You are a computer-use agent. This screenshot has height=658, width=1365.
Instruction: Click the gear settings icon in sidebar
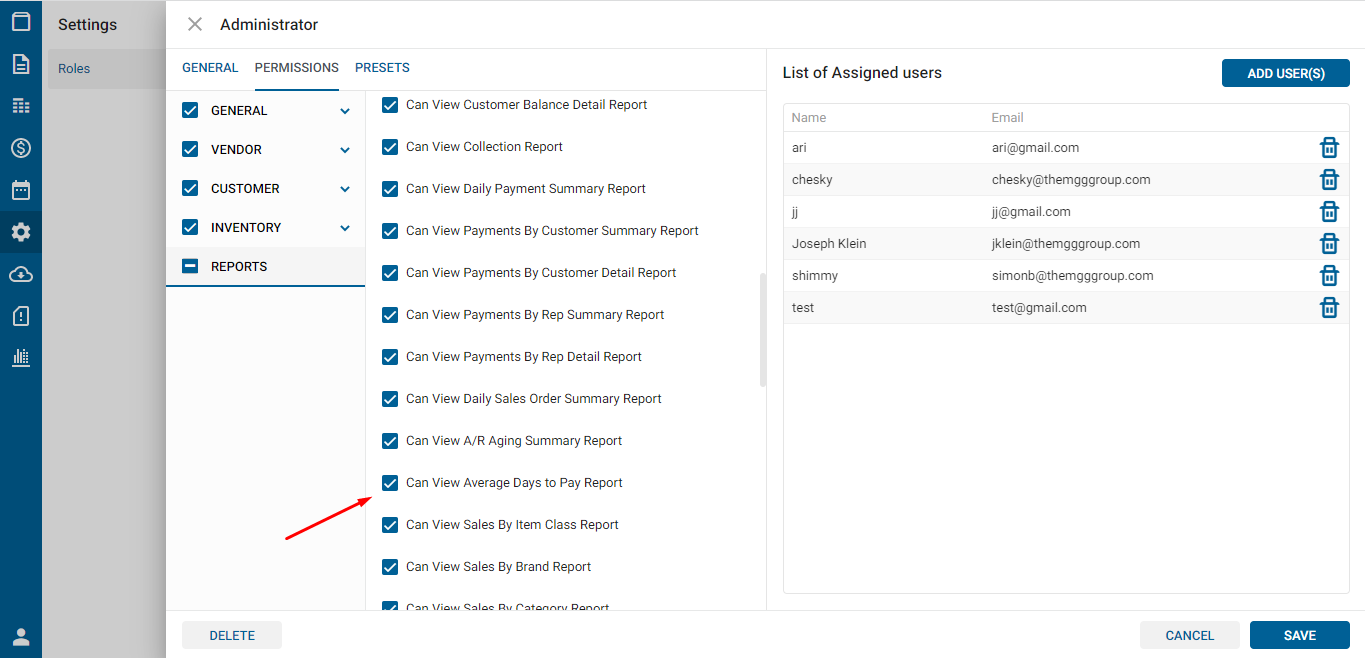point(21,232)
